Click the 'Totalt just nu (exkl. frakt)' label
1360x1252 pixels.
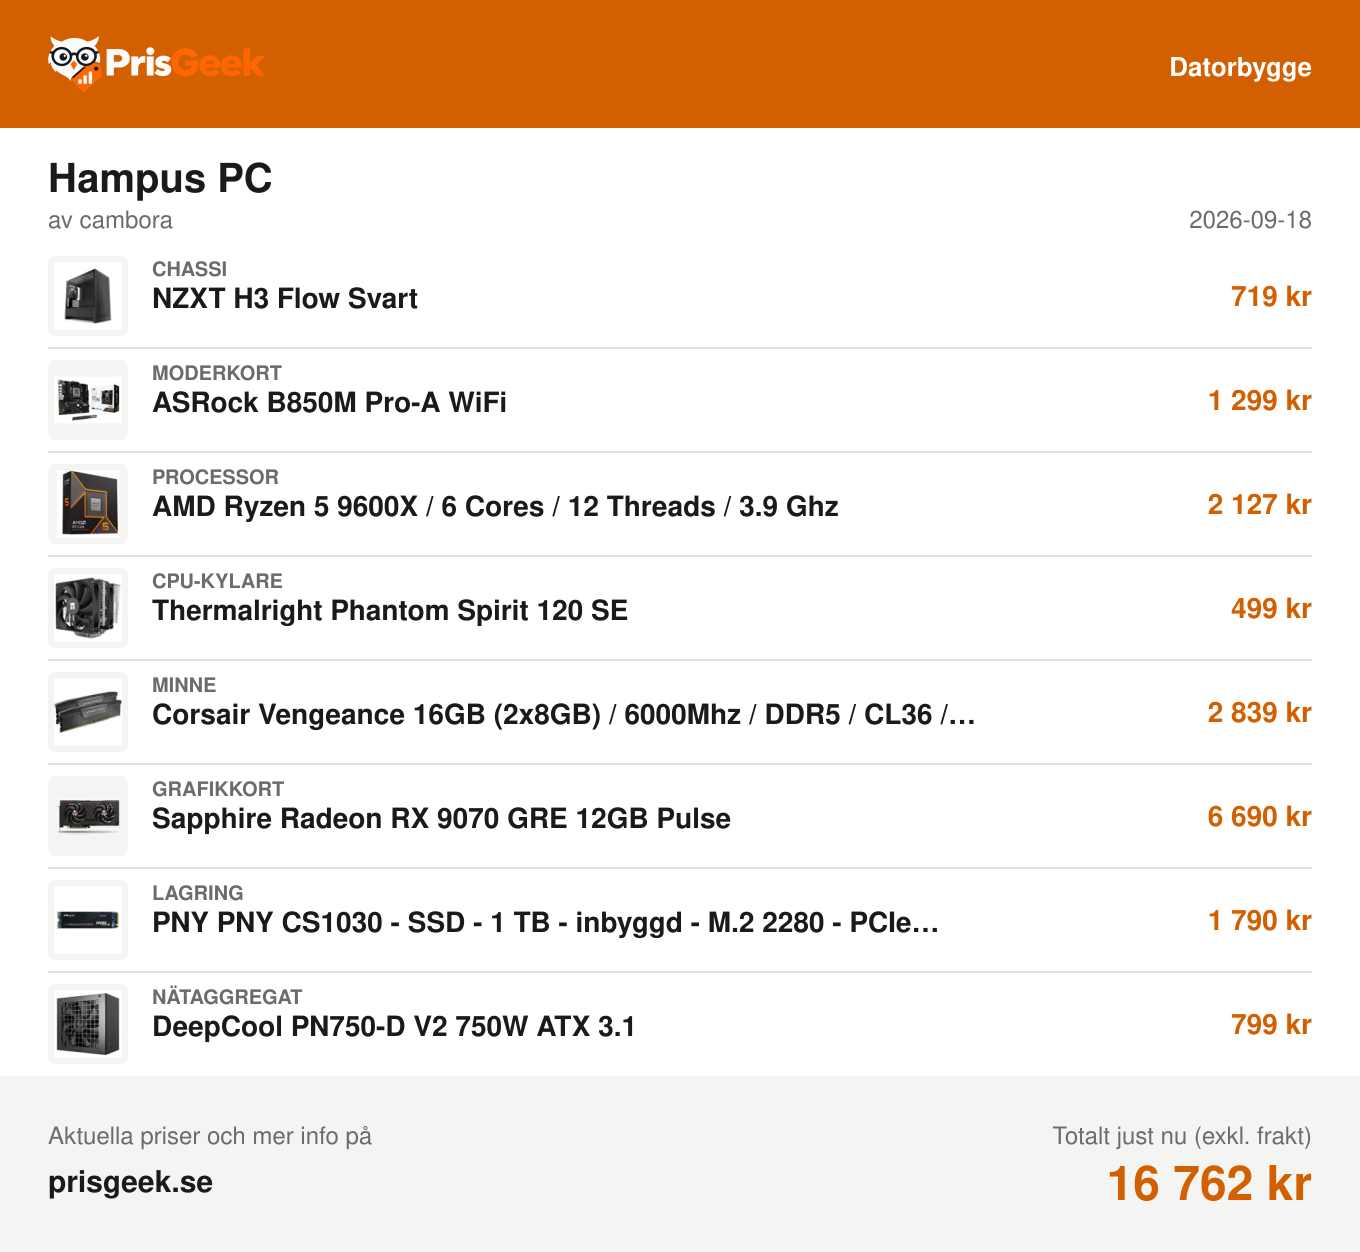[1182, 1136]
